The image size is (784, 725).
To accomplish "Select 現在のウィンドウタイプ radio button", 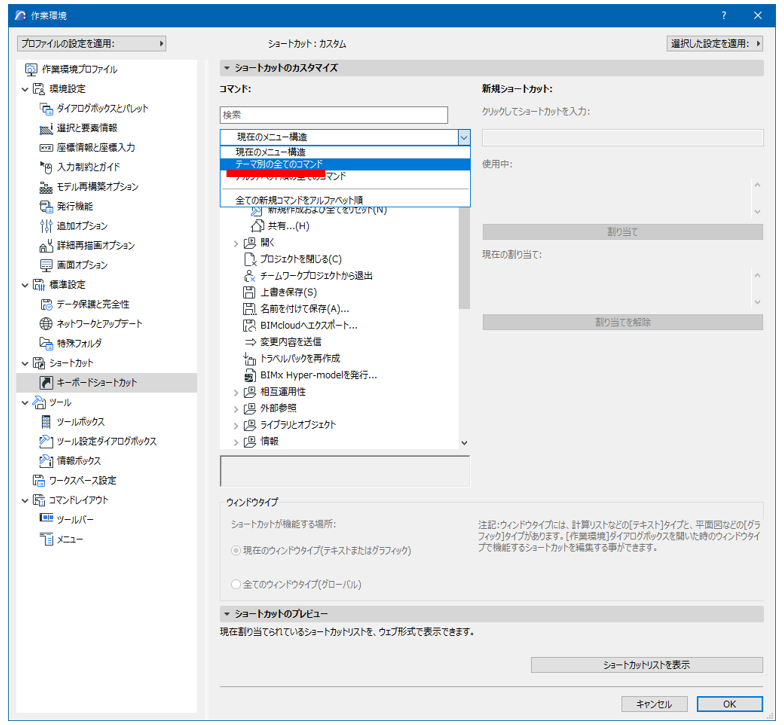I will [x=236, y=550].
